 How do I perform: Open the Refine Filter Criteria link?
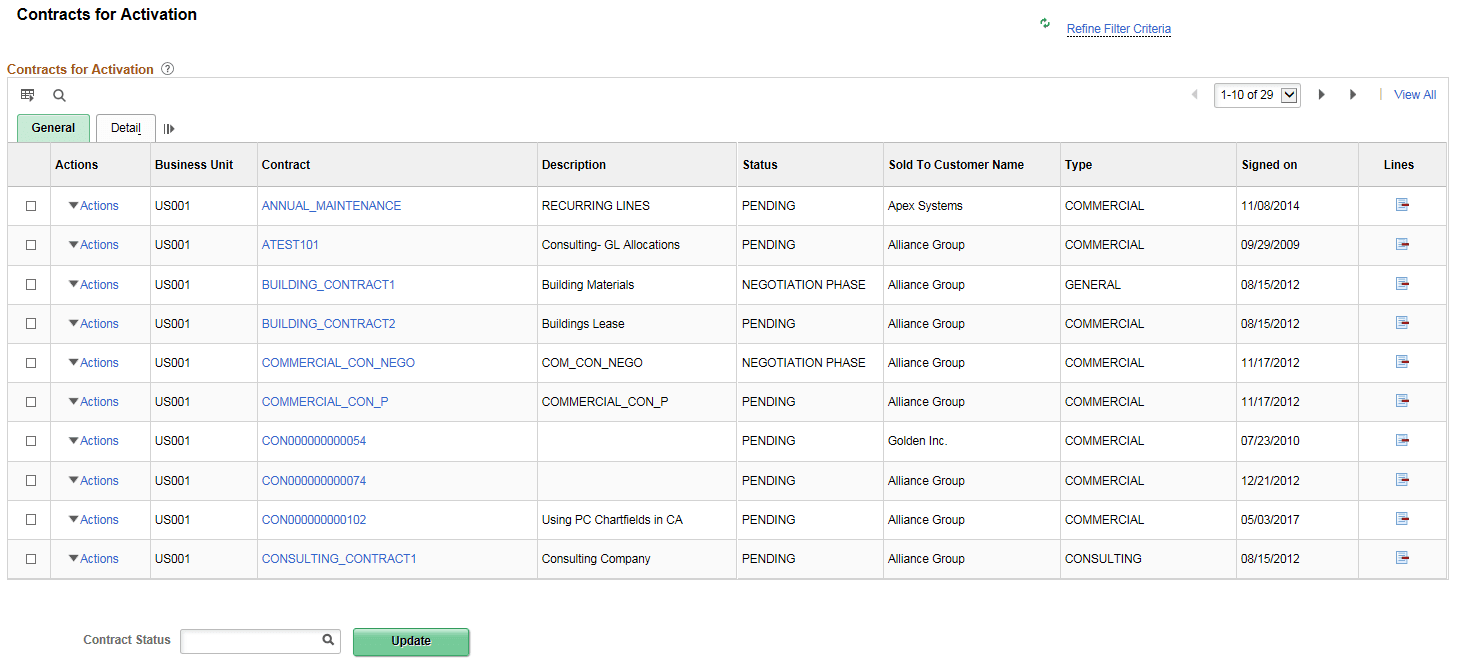tap(1118, 29)
